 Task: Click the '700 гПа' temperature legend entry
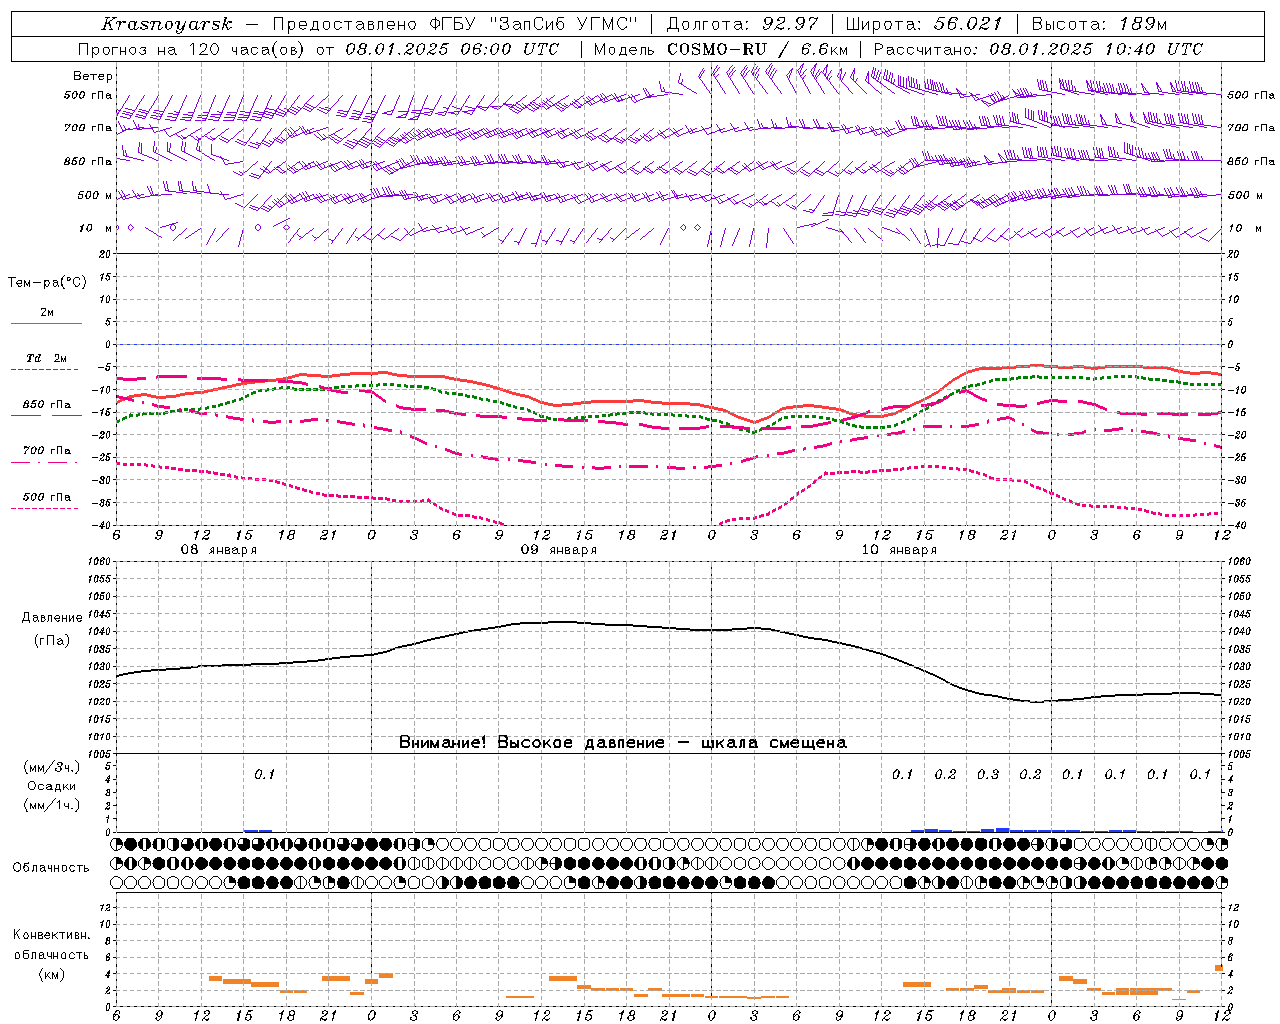(47, 451)
